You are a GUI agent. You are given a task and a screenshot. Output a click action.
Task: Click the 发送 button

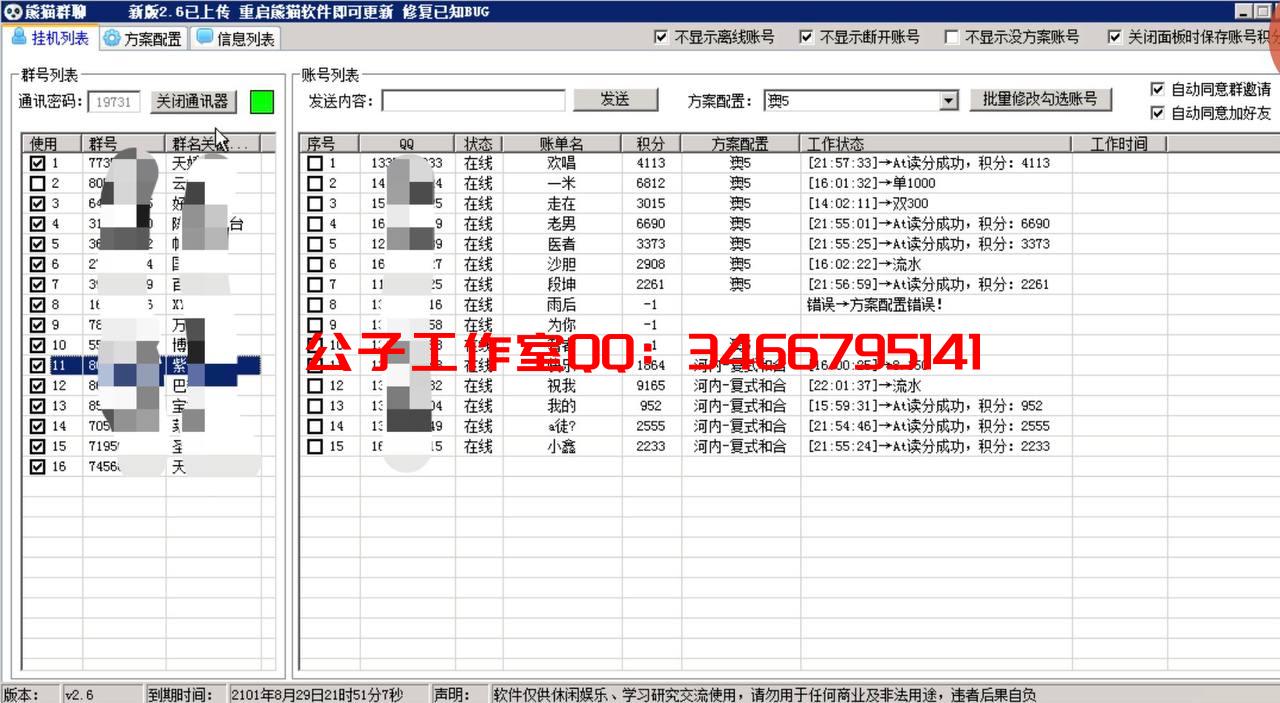coord(614,100)
